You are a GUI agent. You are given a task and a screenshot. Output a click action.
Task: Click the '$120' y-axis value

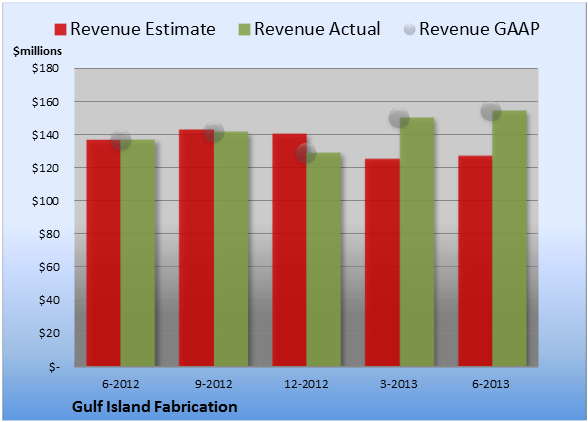pos(45,168)
